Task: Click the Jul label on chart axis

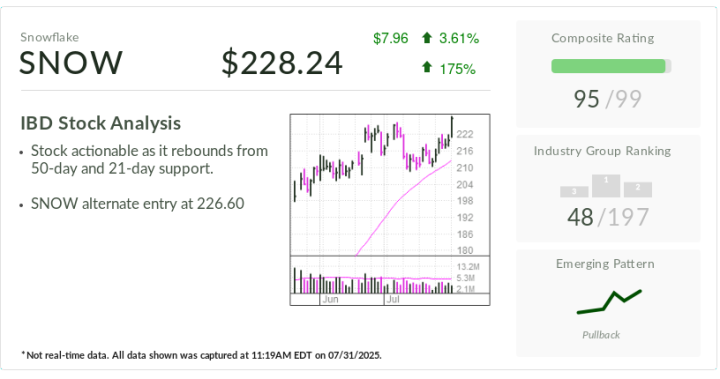Action: (393, 300)
